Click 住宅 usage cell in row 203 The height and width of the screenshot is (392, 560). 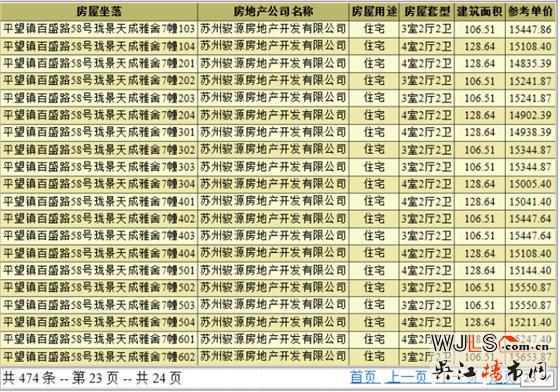[374, 98]
